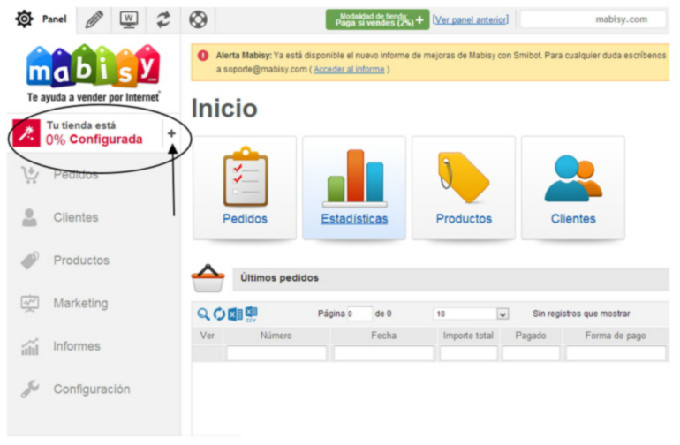This screenshot has width=680, height=445.
Task: Click the Número filter input
Action: 276,353
